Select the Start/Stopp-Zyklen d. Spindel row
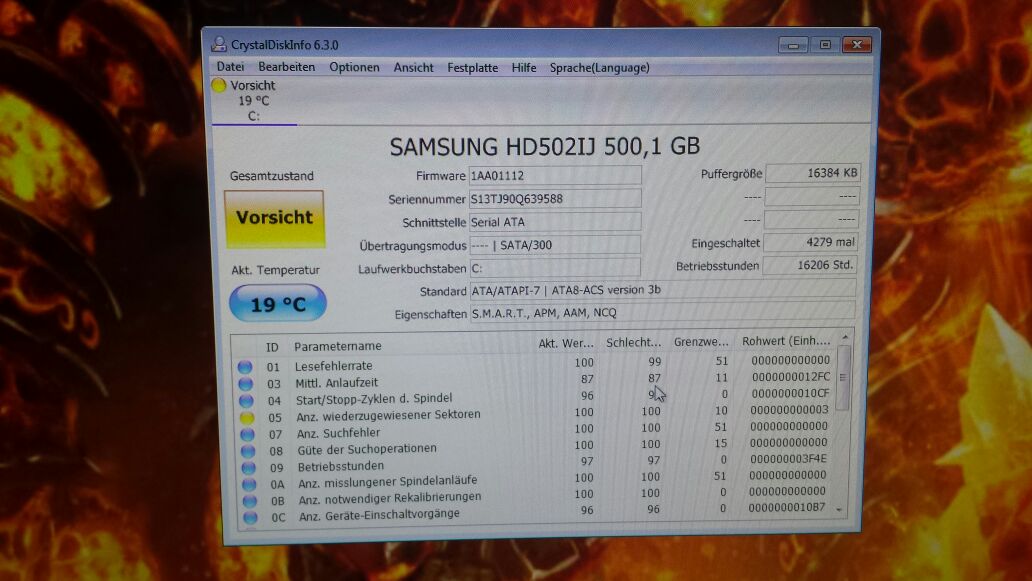Screen dimensions: 1032x581 point(534,396)
